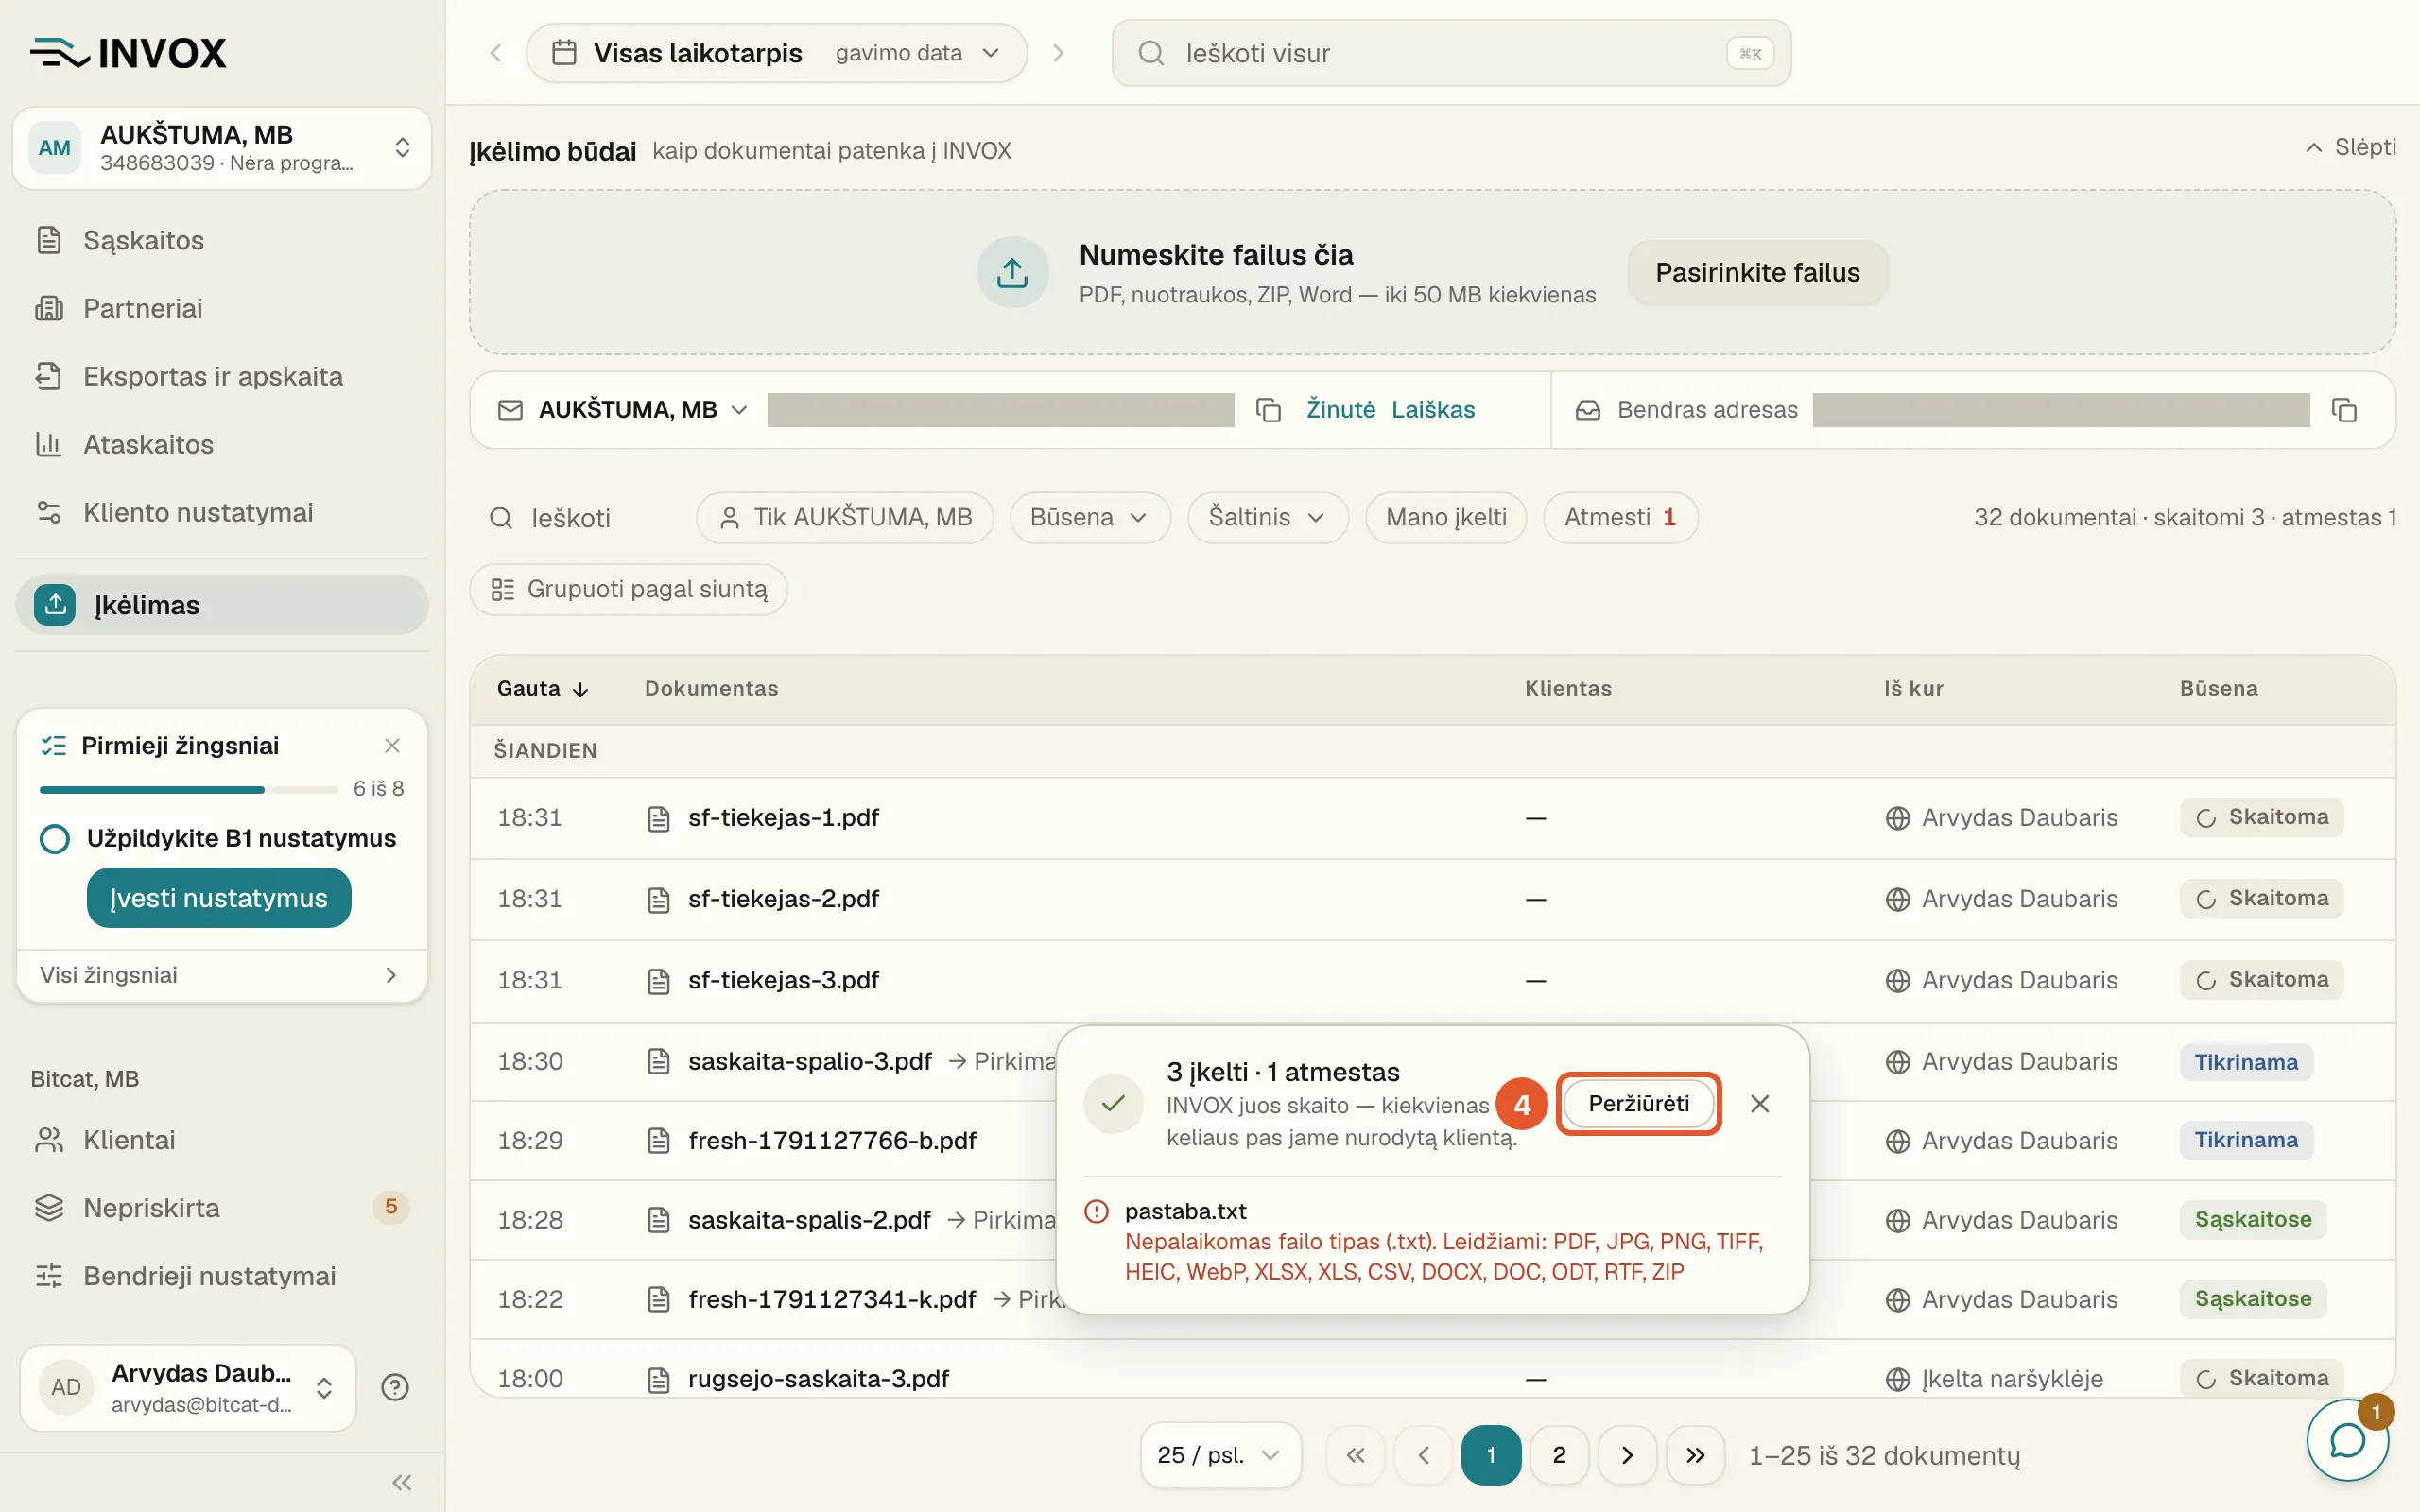This screenshot has width=2420, height=1512.
Task: Mark Užpildykite B1 nustatymus step circle
Action: [x=55, y=838]
